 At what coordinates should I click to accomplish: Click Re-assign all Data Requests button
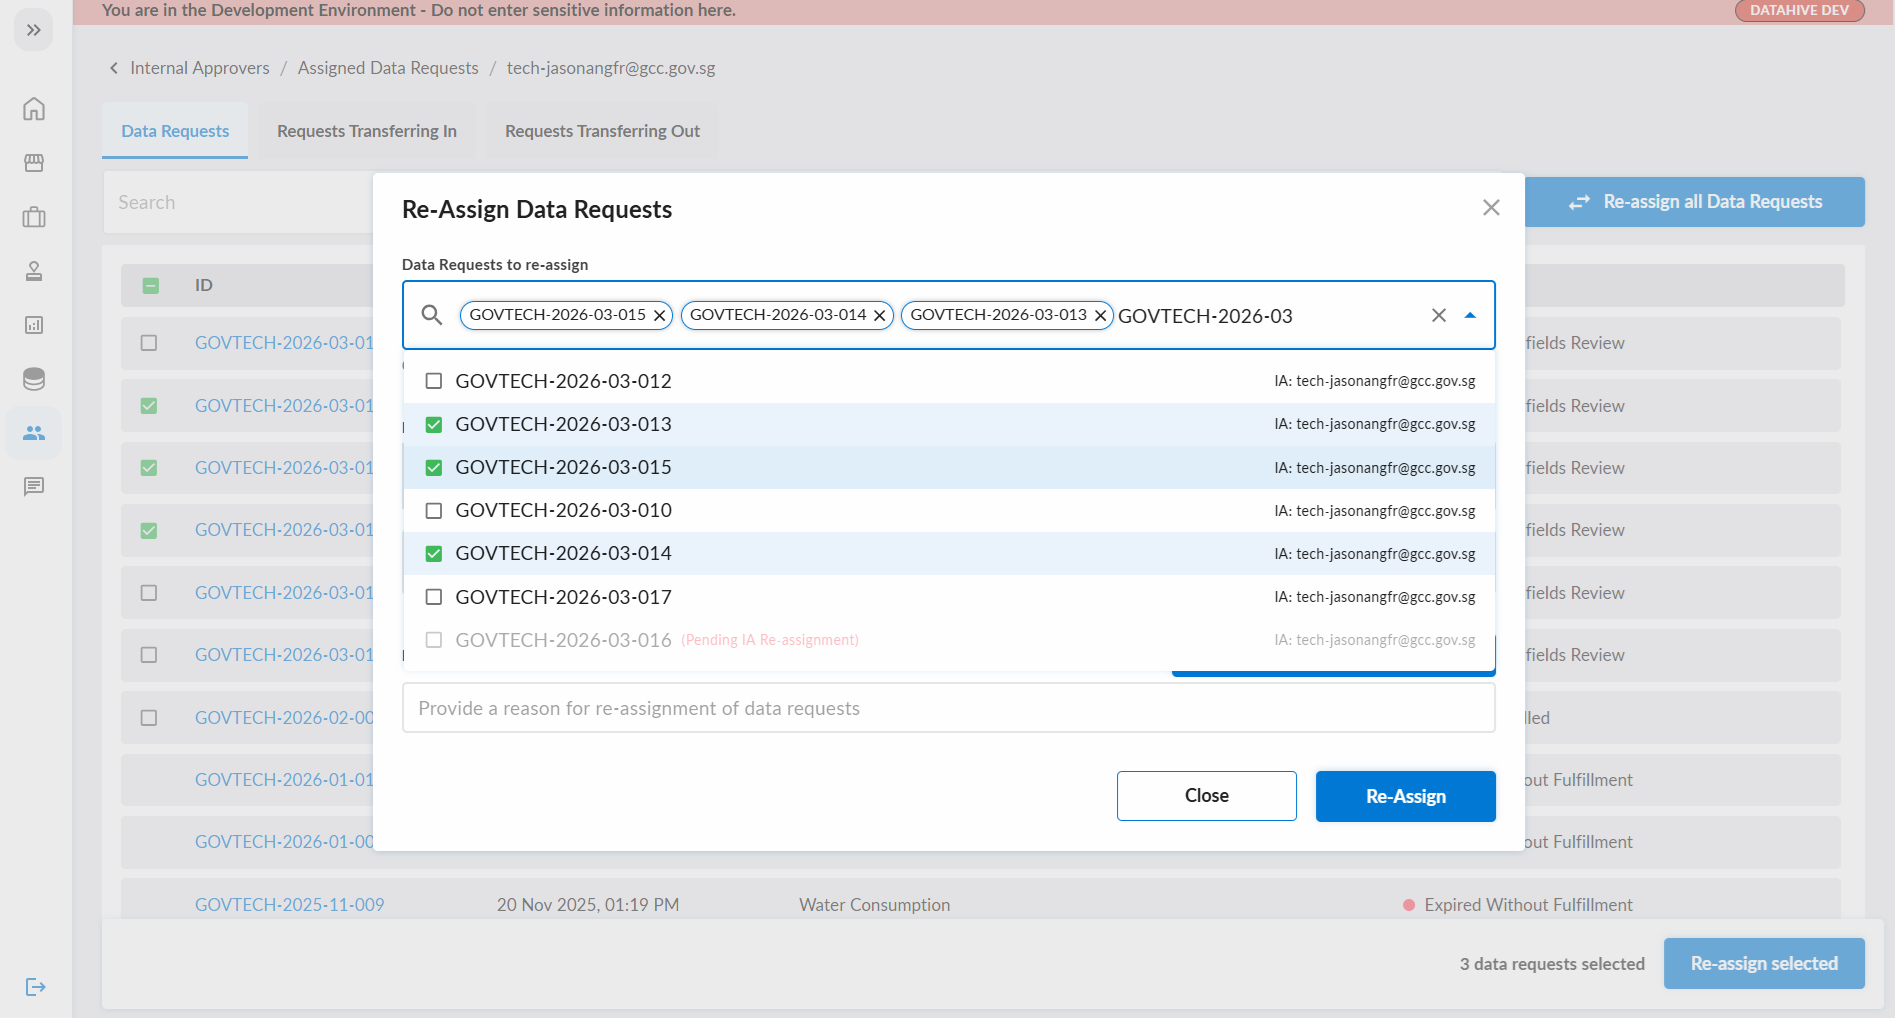pos(1695,202)
